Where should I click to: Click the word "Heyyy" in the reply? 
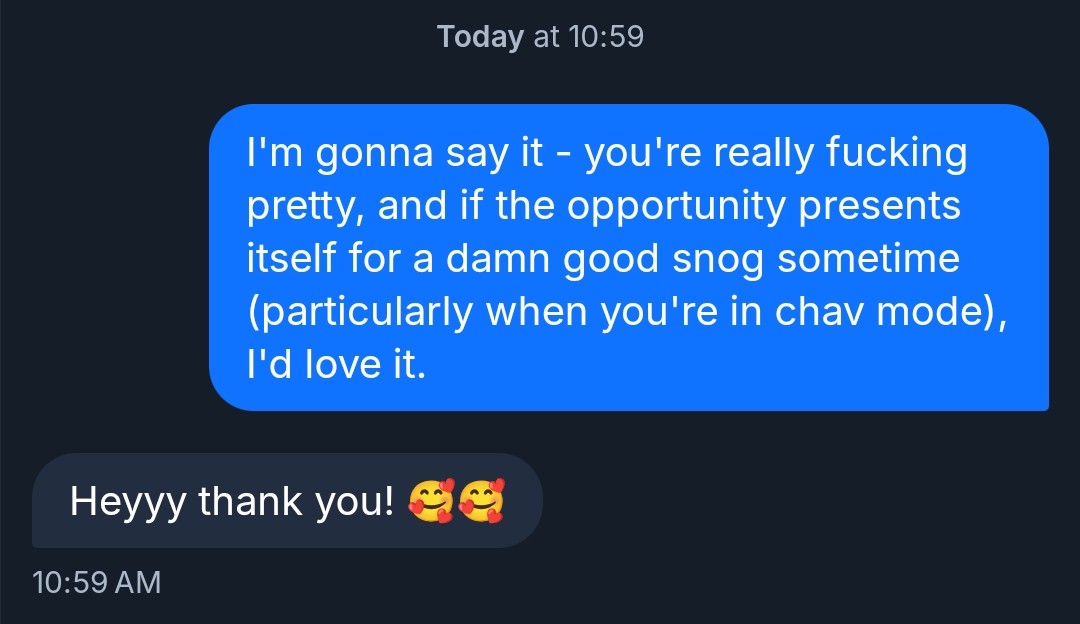tap(128, 501)
